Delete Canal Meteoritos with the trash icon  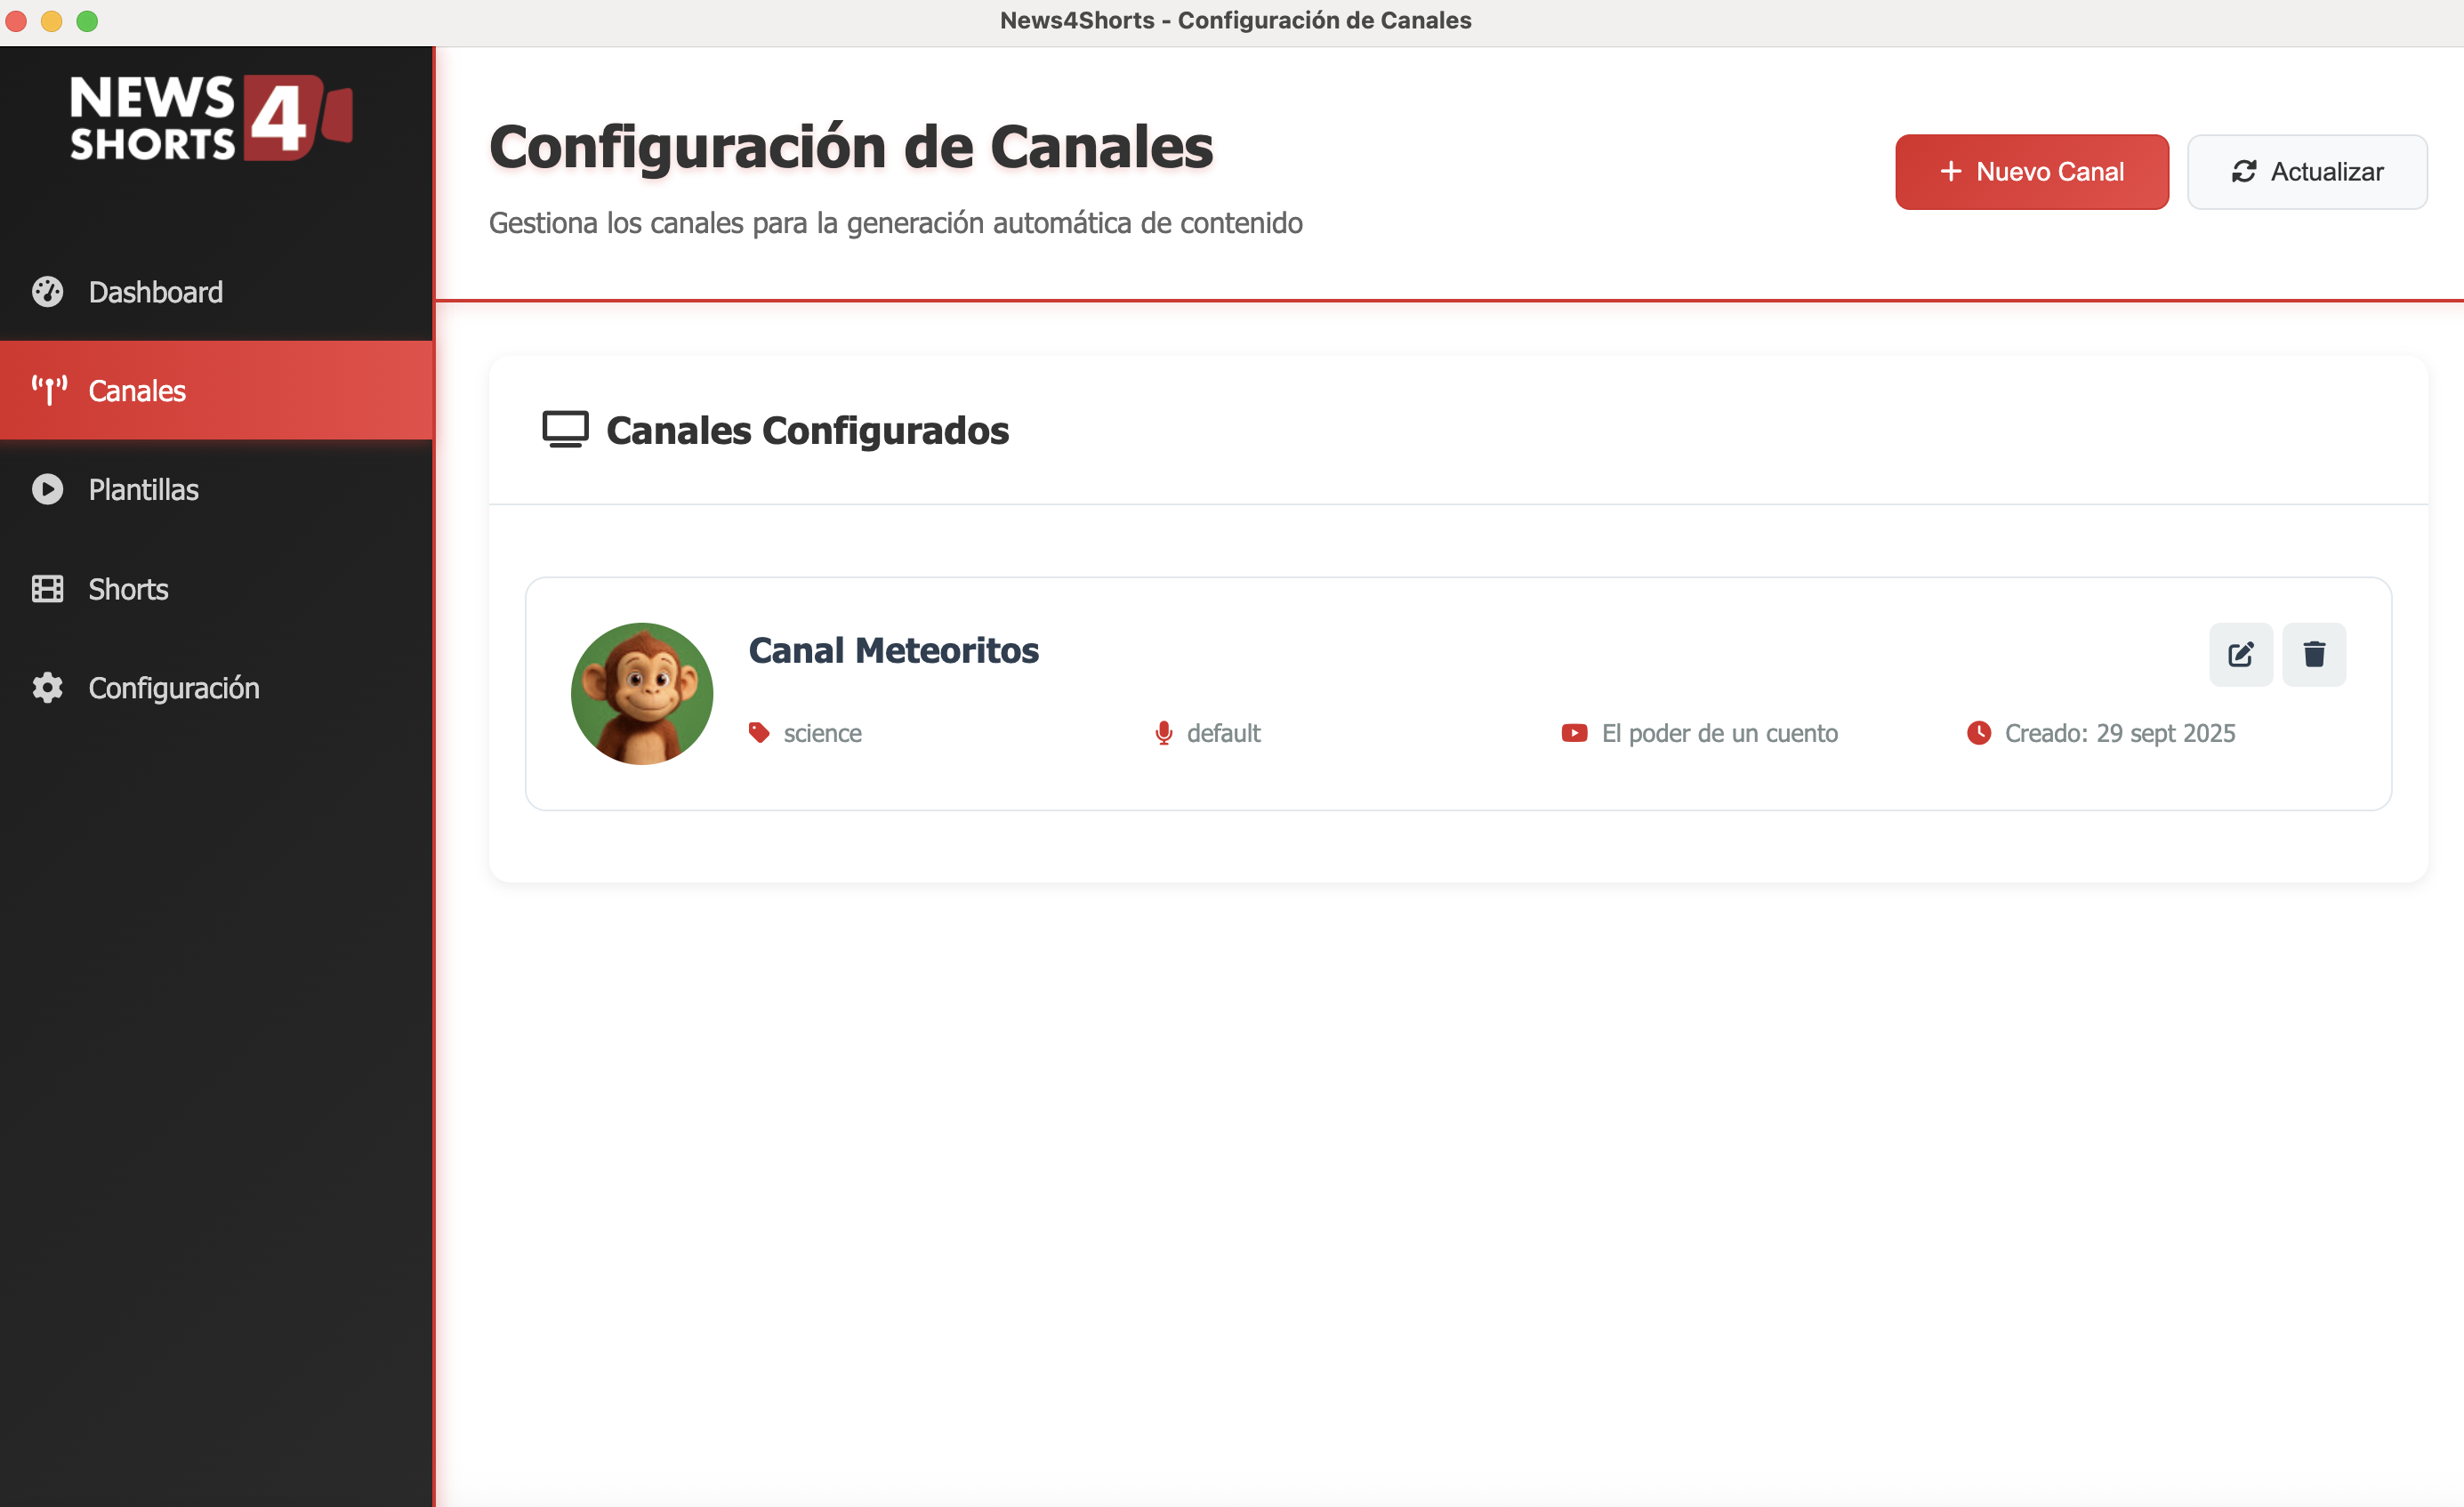pos(2314,654)
